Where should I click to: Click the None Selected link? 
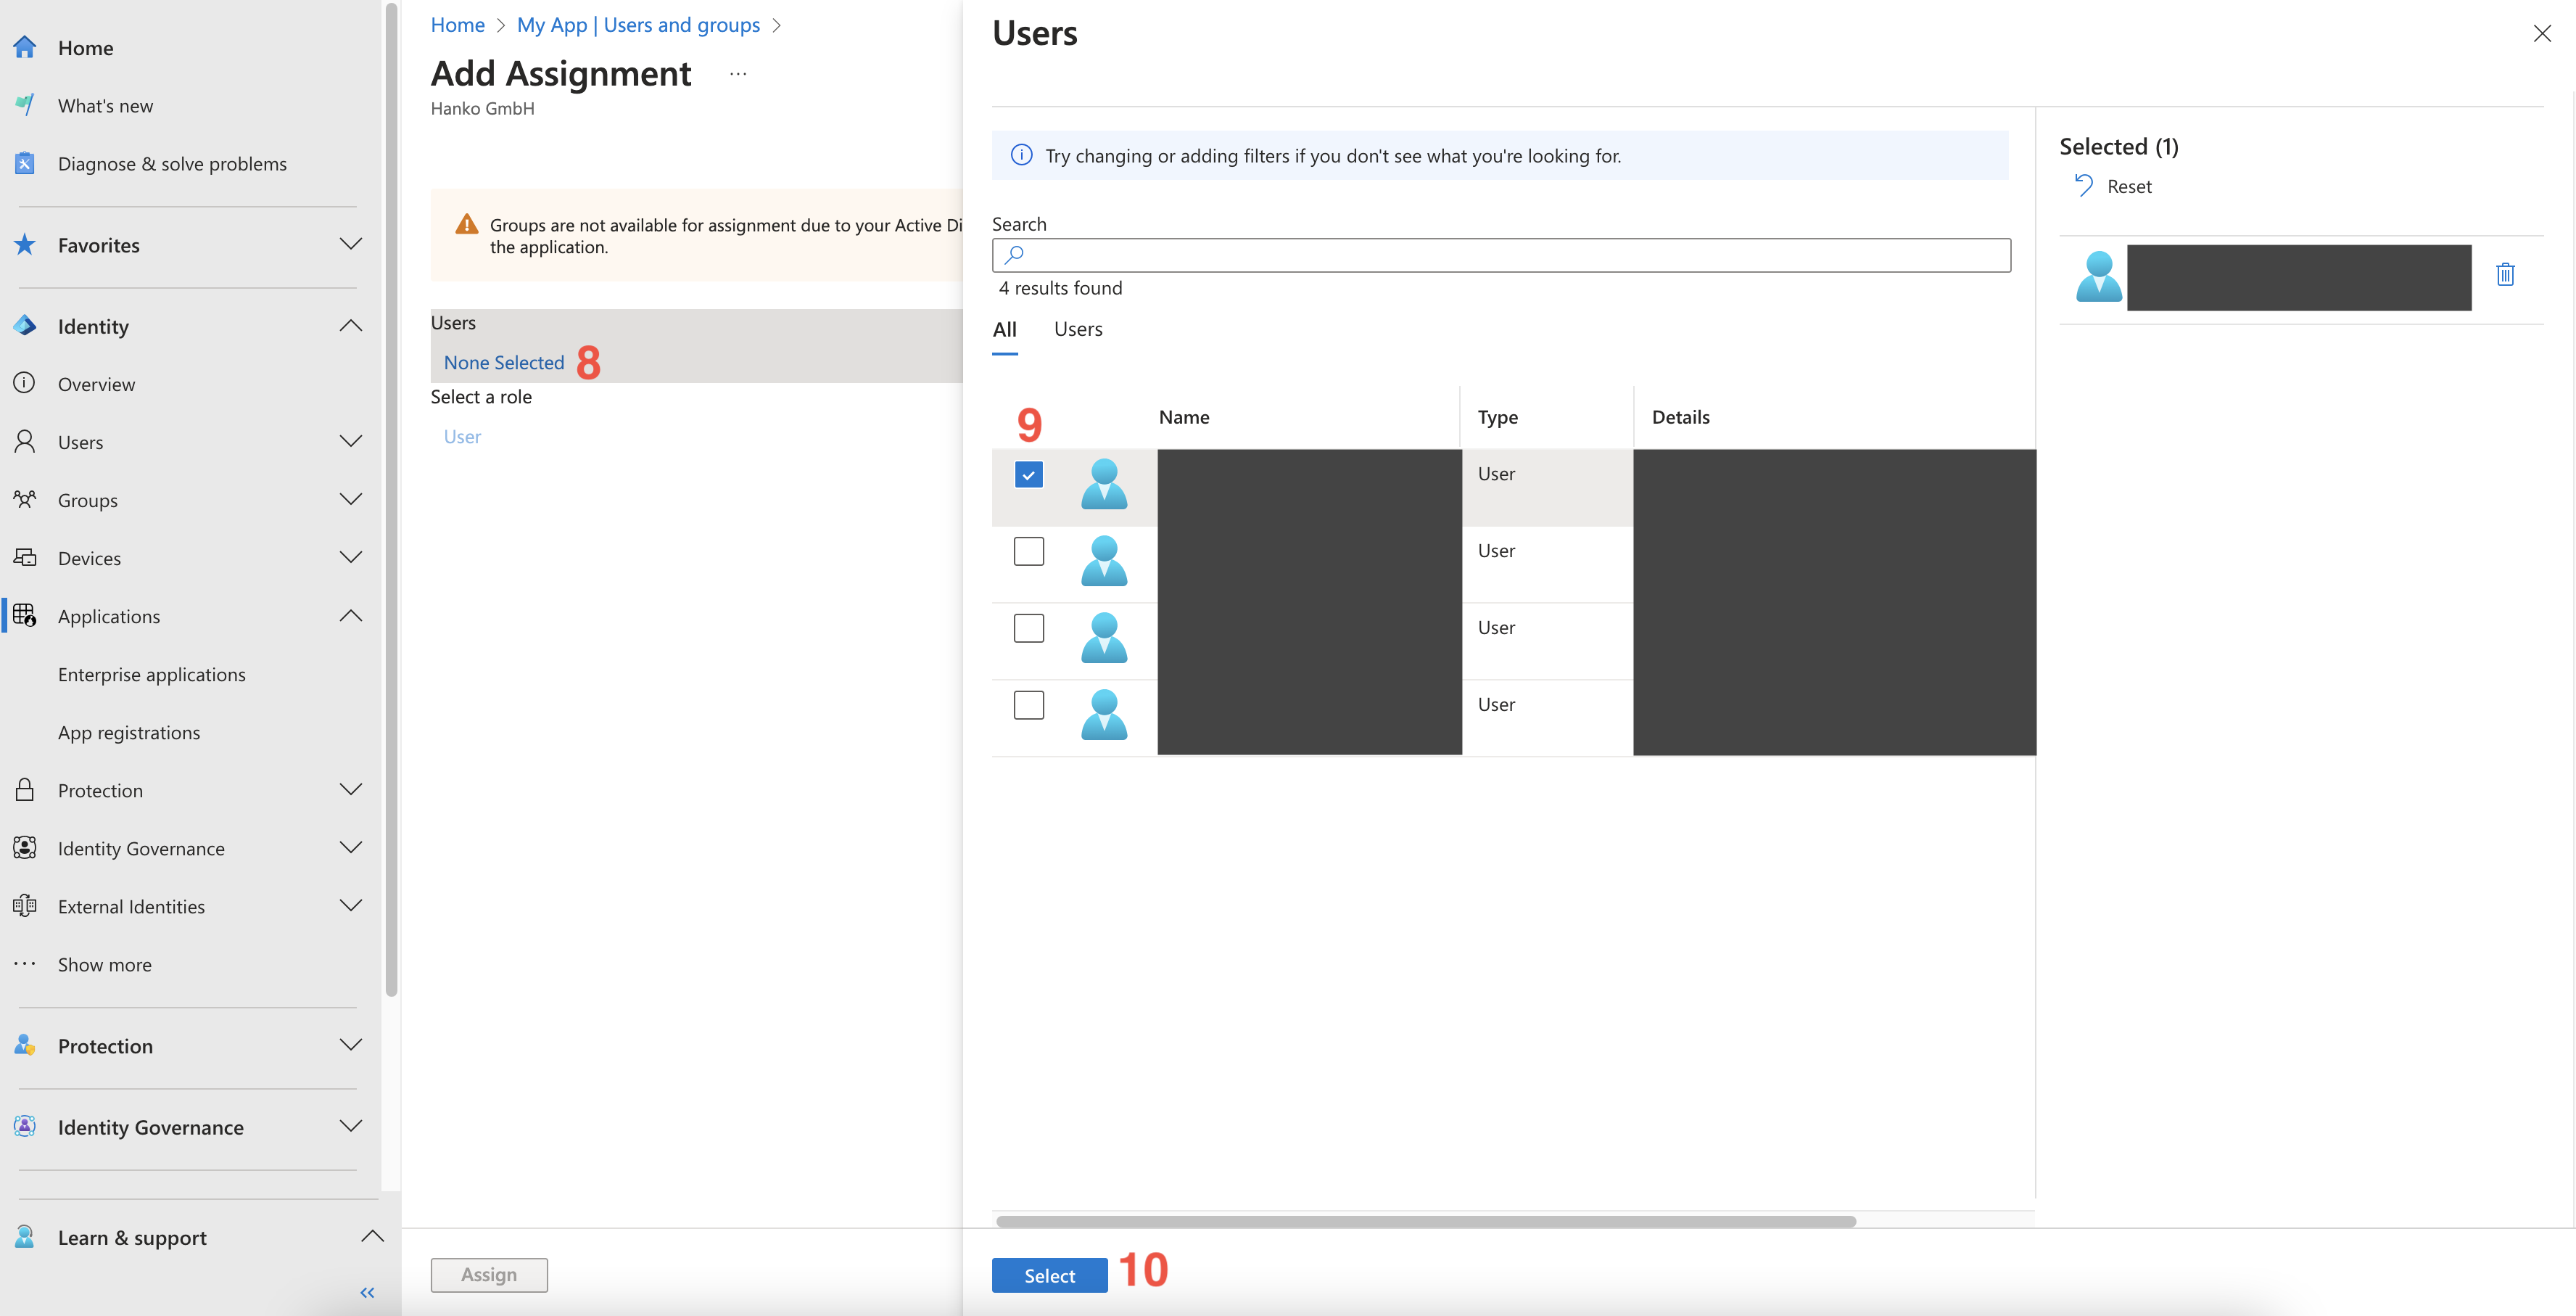[x=504, y=362]
